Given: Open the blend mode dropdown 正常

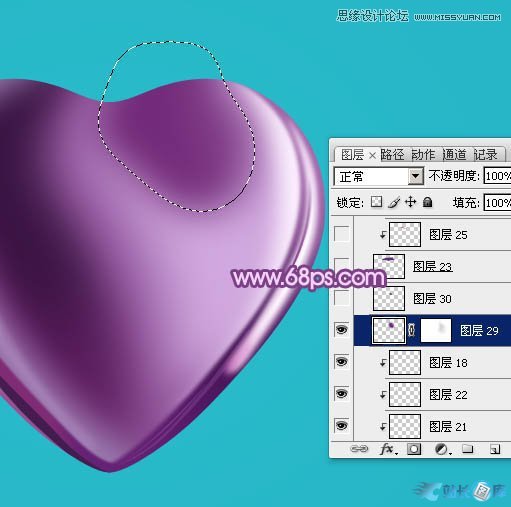Looking at the screenshot, I should [x=379, y=176].
